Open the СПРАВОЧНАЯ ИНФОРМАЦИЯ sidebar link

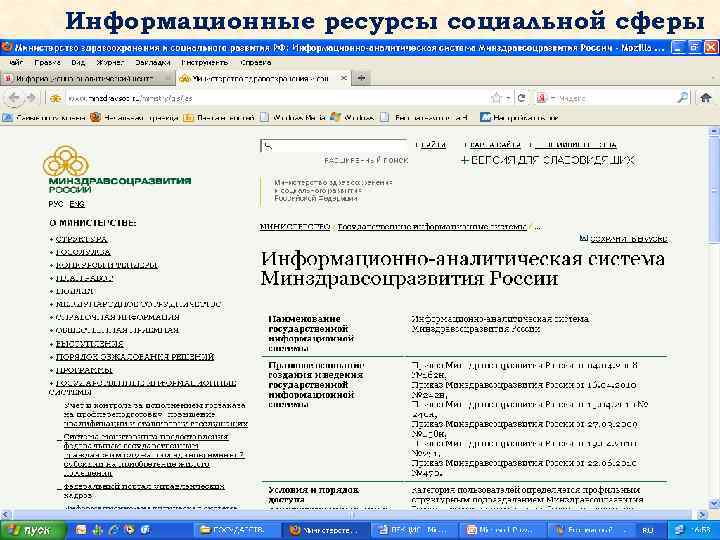tap(118, 317)
